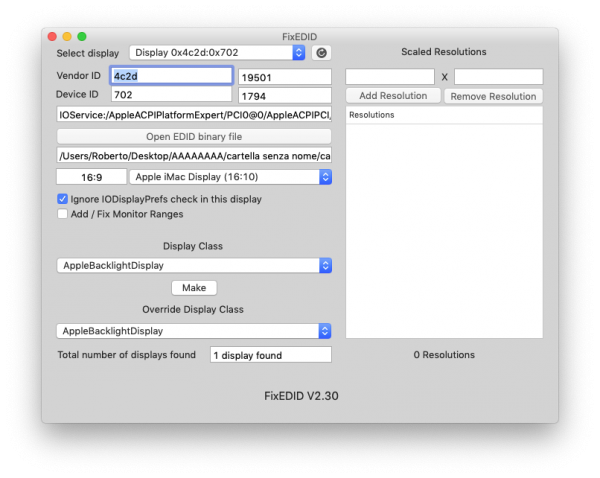The height and width of the screenshot is (478, 600).
Task: Open the Override Display Class dropdown
Action: (x=194, y=331)
